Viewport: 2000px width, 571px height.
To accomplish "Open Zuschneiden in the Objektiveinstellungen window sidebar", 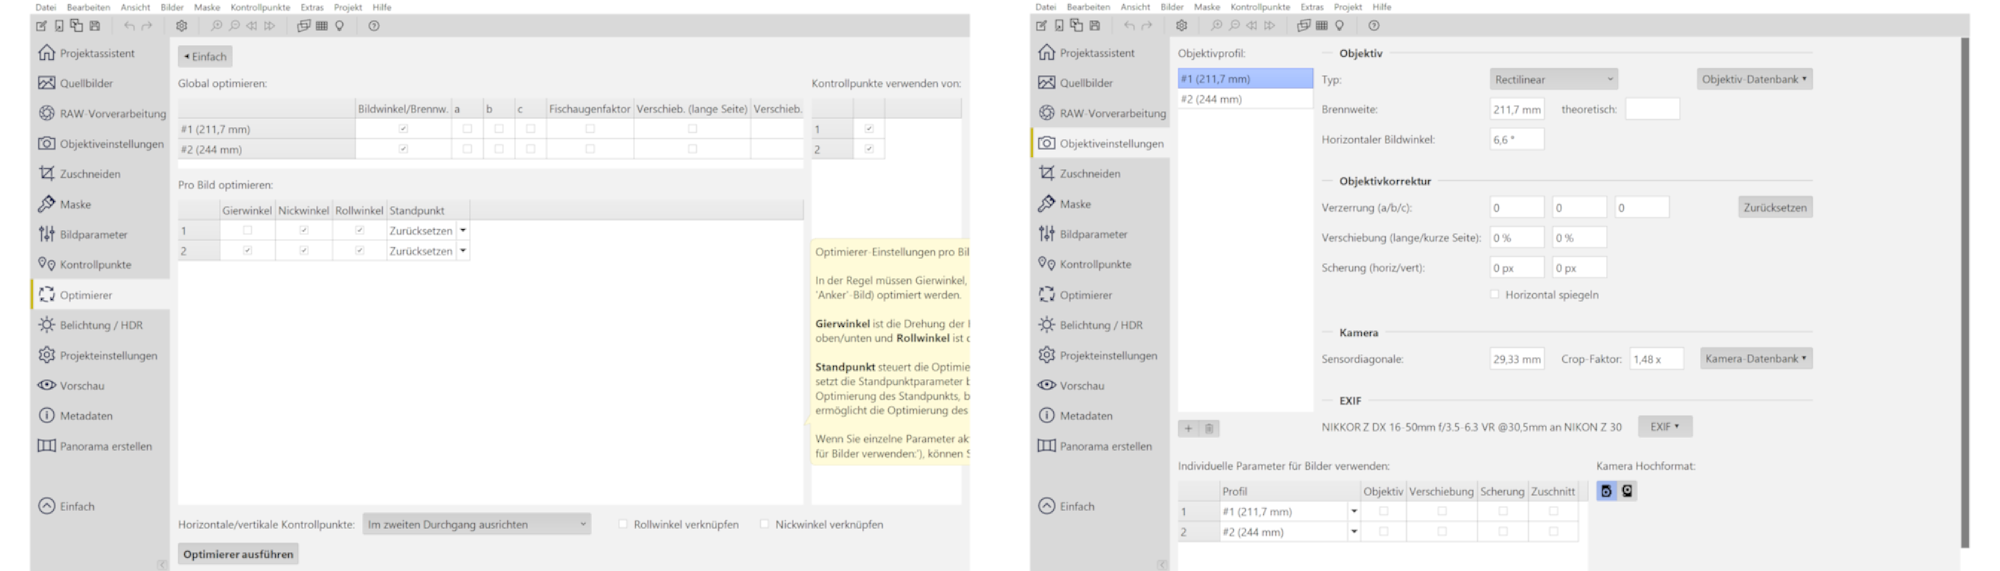I will 1089,173.
